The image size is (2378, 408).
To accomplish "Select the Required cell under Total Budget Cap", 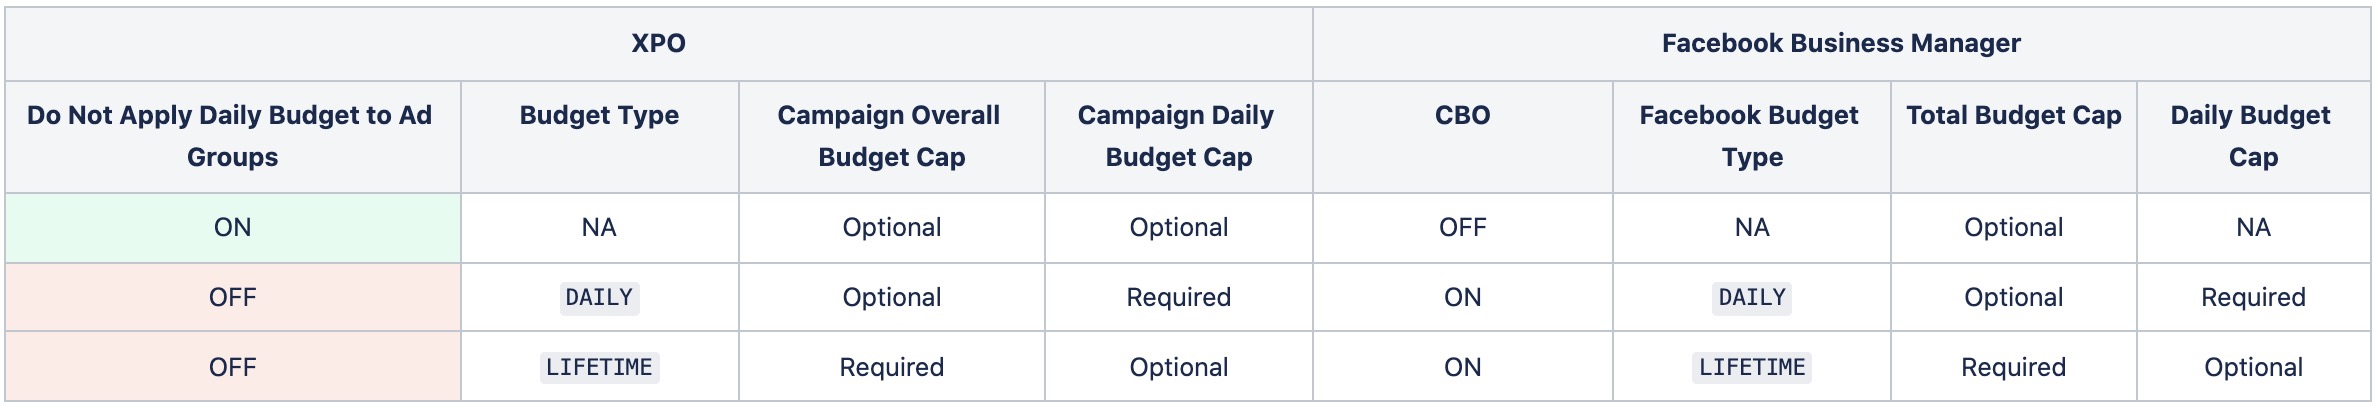I will coord(2013,368).
